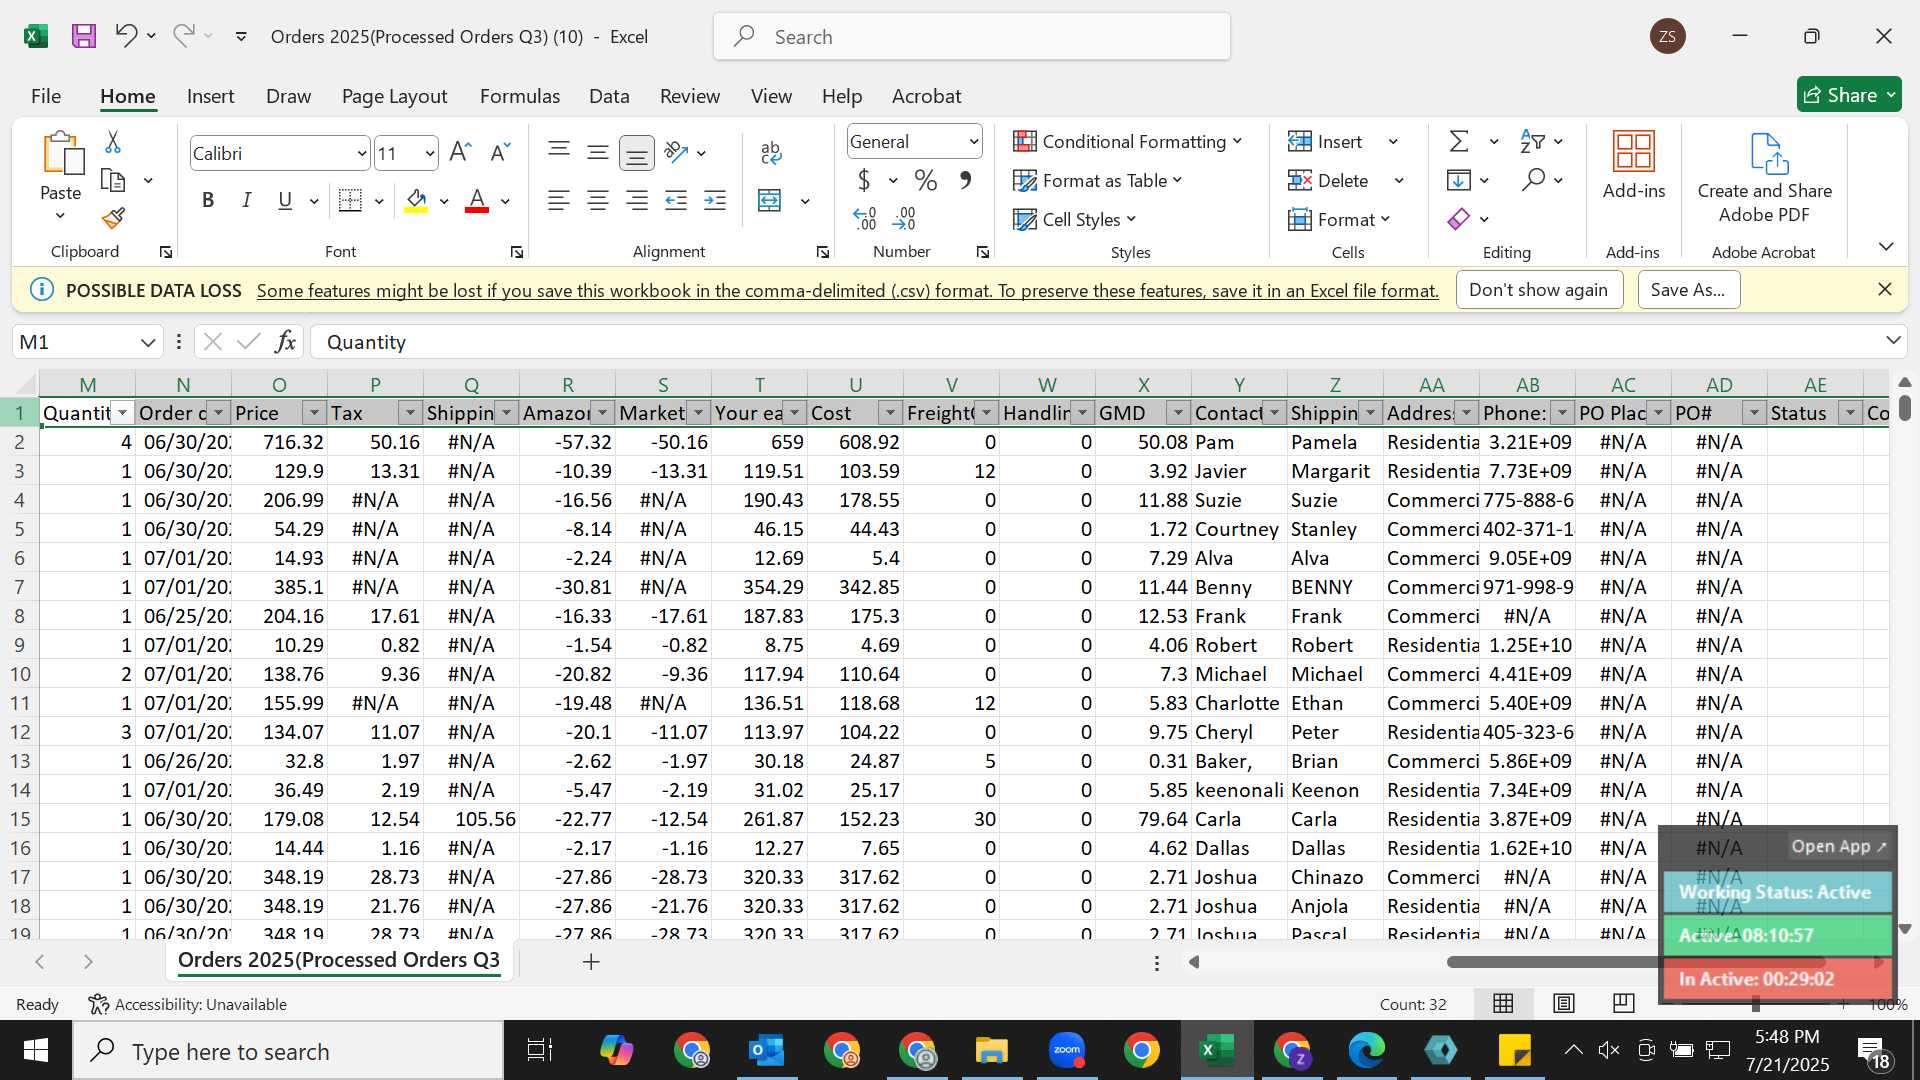
Task: Click the Add-ins grid icon
Action: (x=1634, y=152)
